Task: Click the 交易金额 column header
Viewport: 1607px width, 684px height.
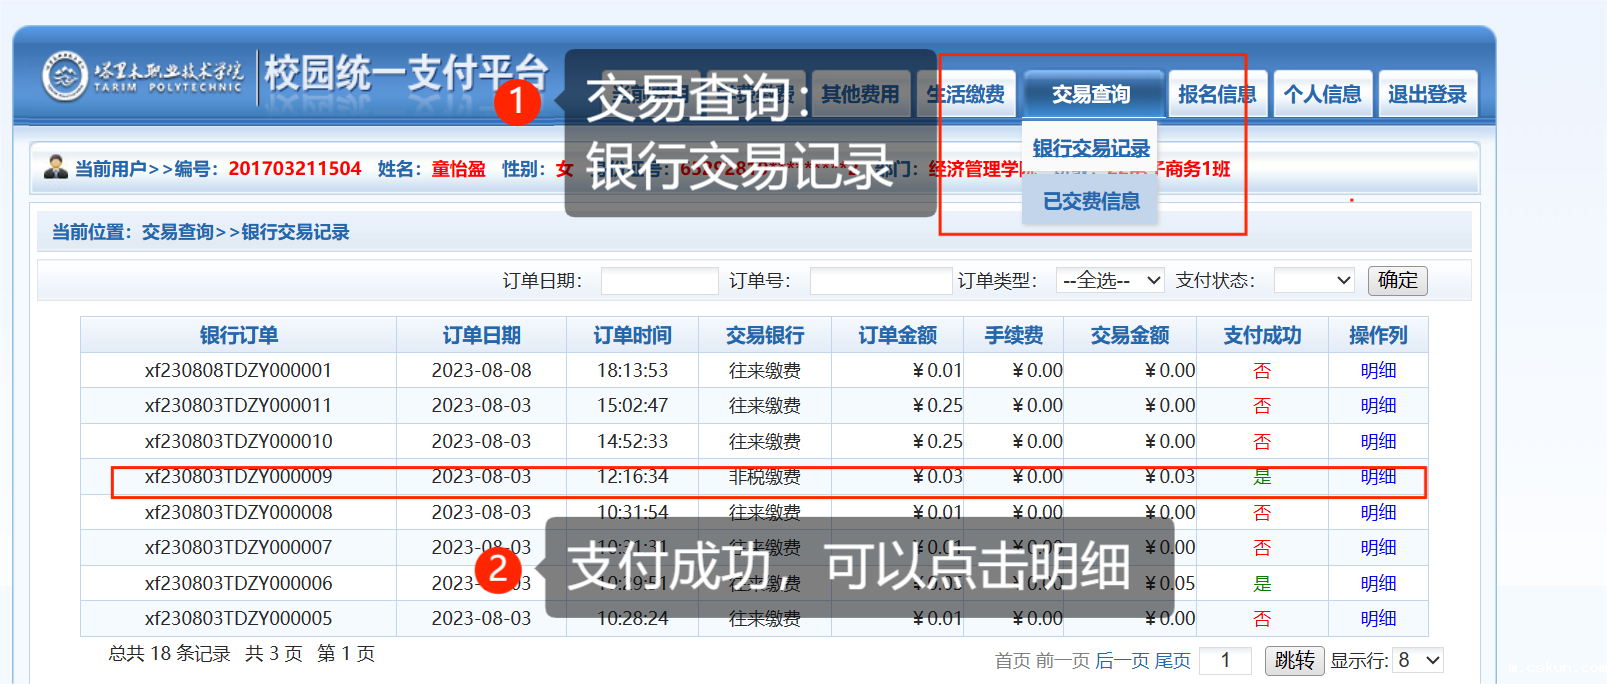Action: pyautogui.click(x=1129, y=335)
